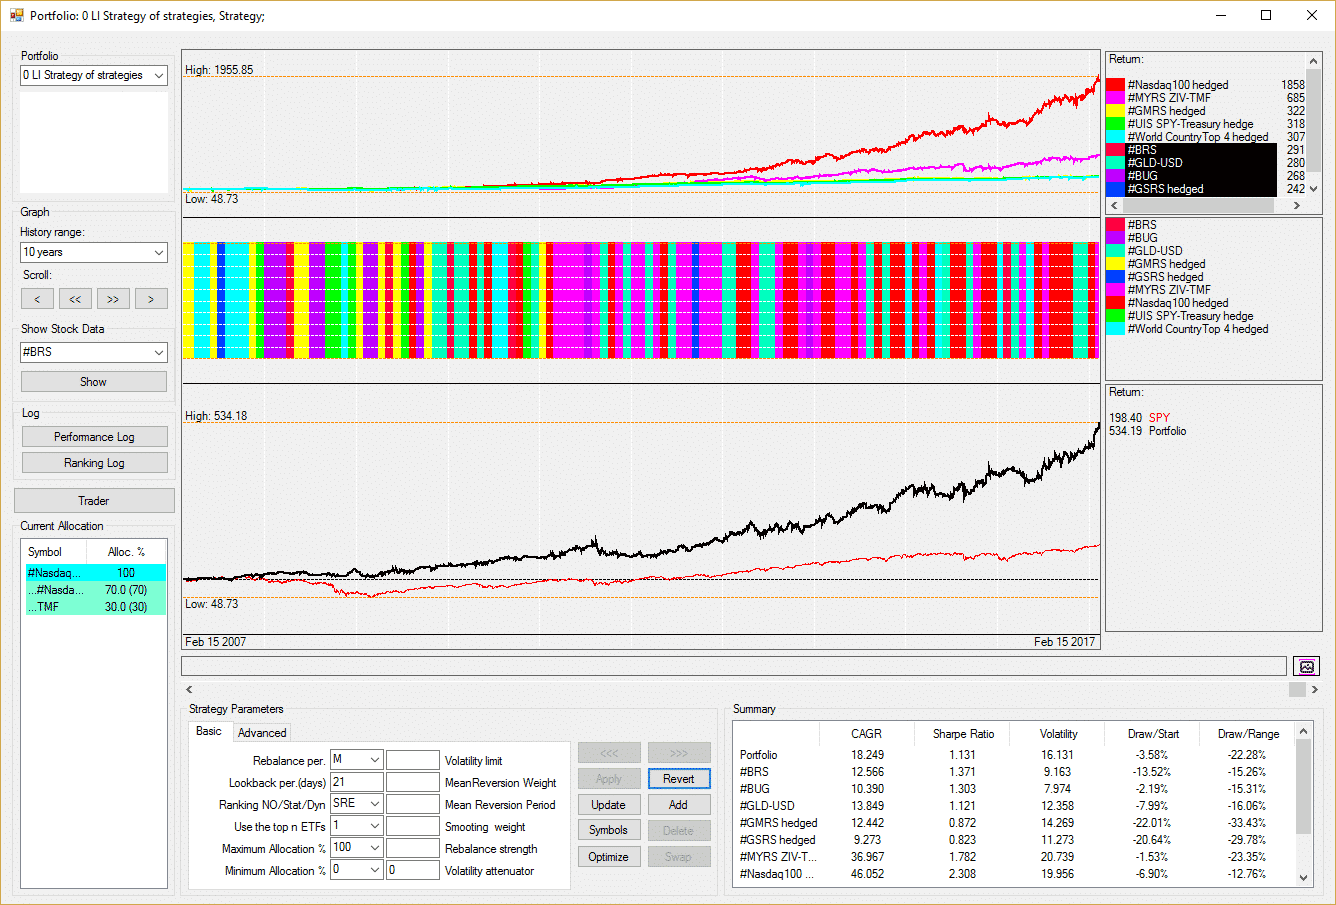This screenshot has height=905, width=1336.
Task: Click the CAGR column header in Summary
Action: pos(866,734)
